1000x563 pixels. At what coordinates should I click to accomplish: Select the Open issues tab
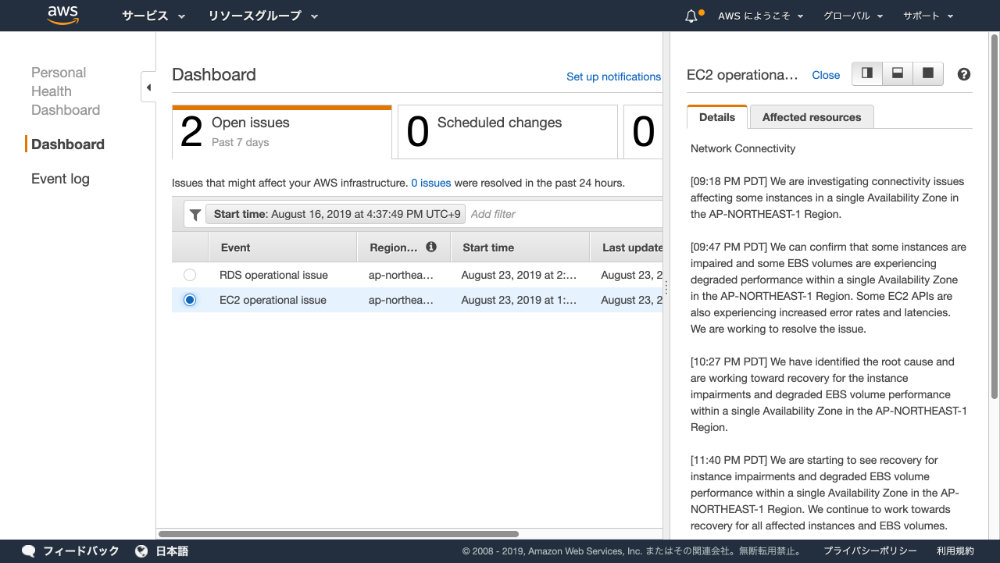(281, 132)
